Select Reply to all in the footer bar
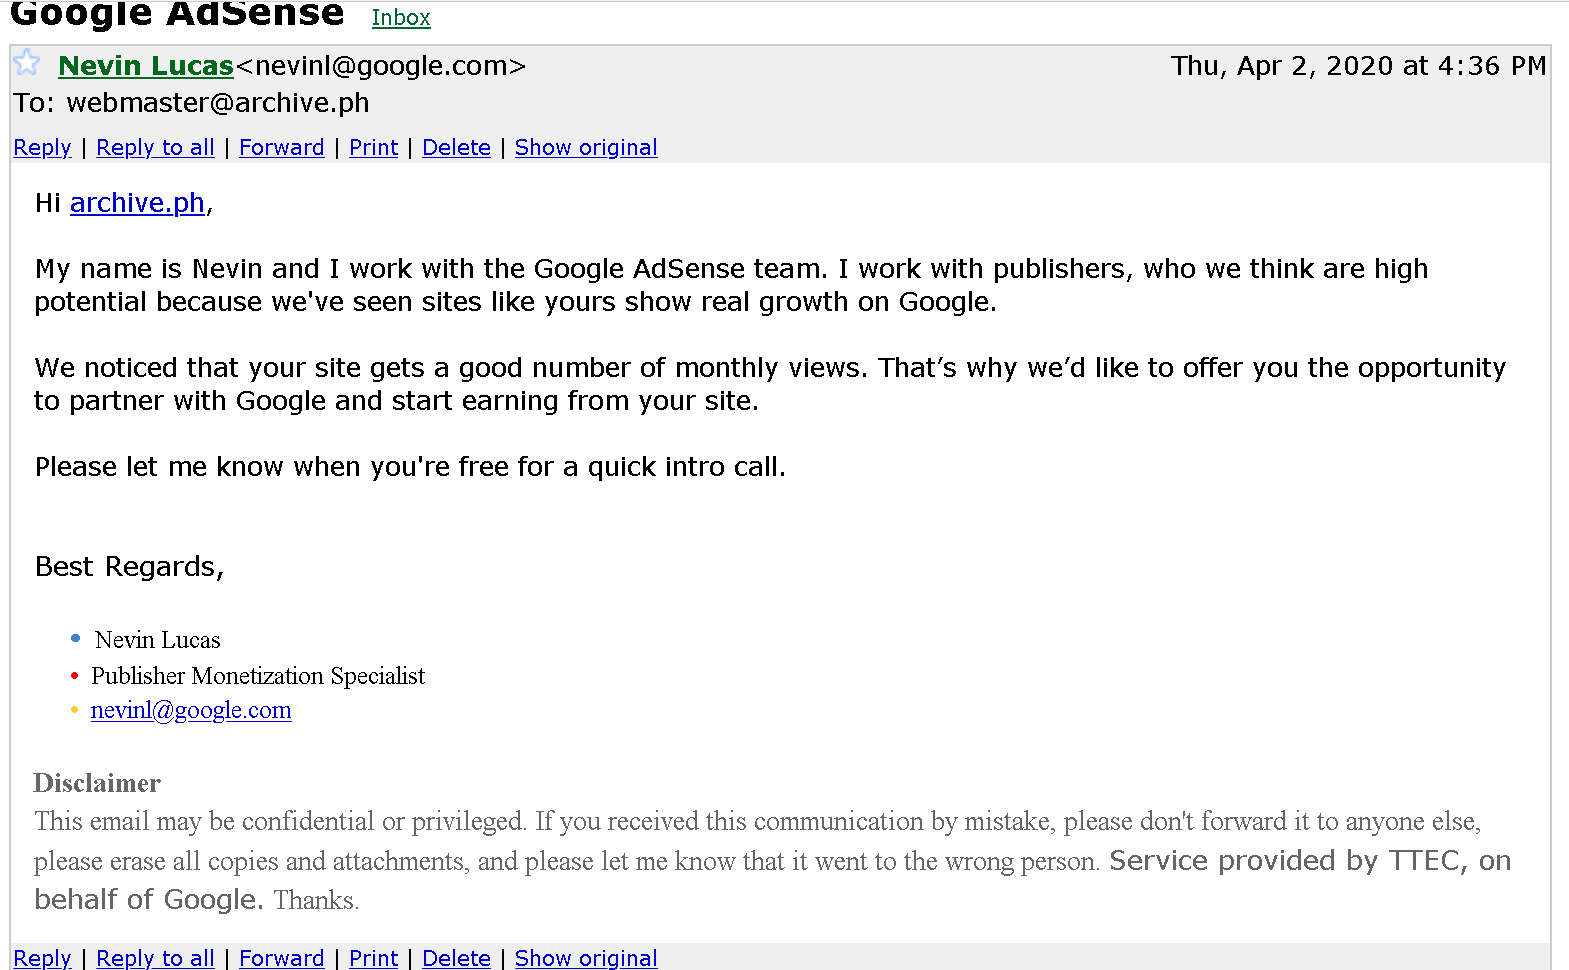This screenshot has height=970, width=1569. 155,958
